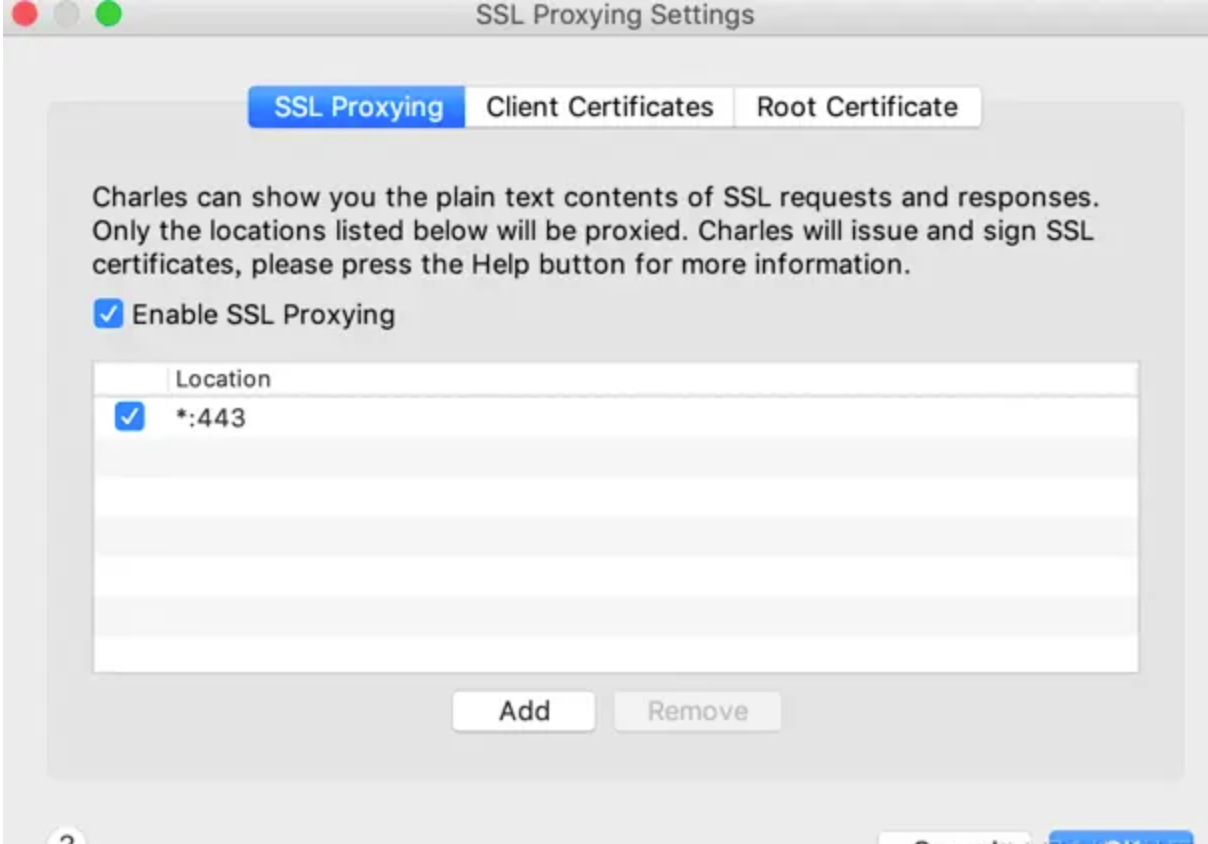Select the *:443 location row text

(x=210, y=418)
